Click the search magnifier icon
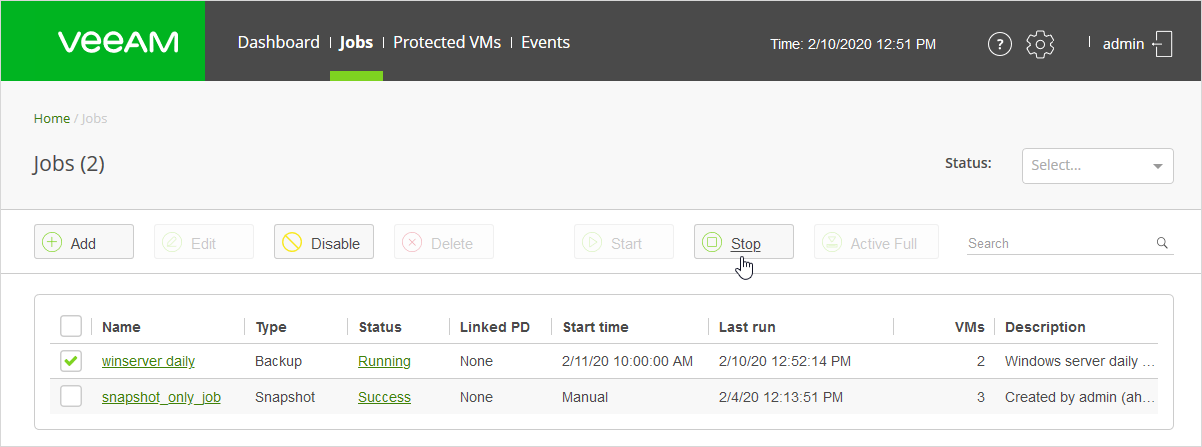 coord(1162,243)
